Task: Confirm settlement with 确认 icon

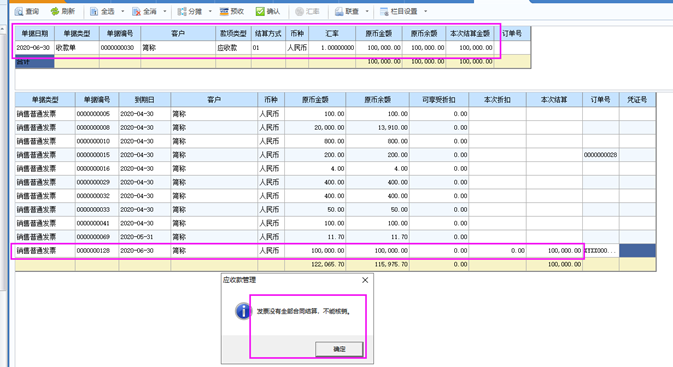Action: tap(260, 12)
